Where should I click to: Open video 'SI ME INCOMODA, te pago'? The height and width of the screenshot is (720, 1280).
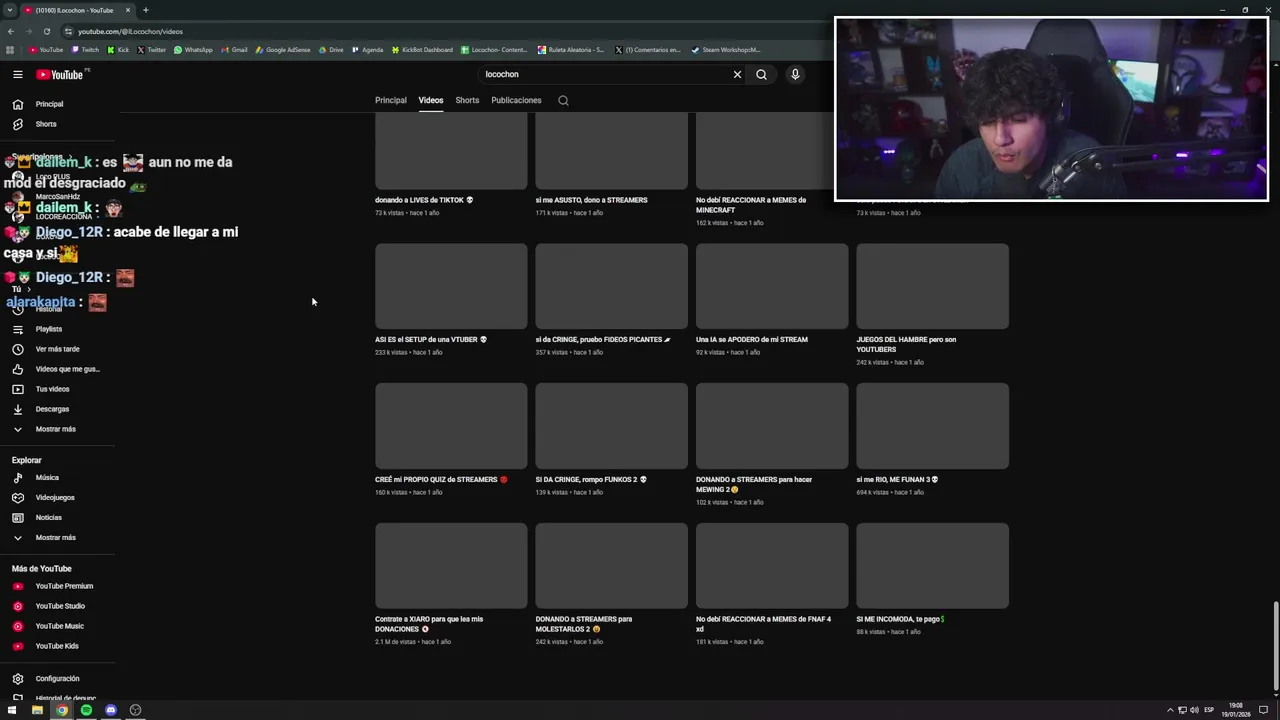900,619
